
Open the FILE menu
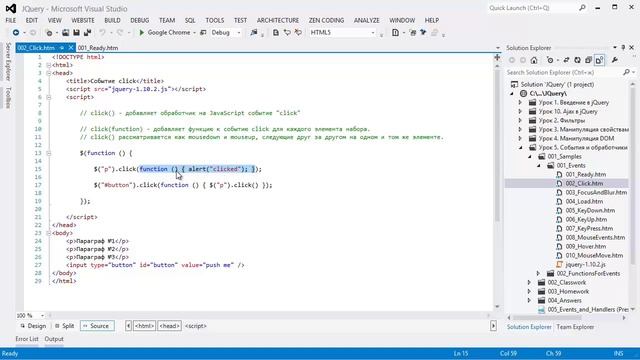(x=11, y=20)
